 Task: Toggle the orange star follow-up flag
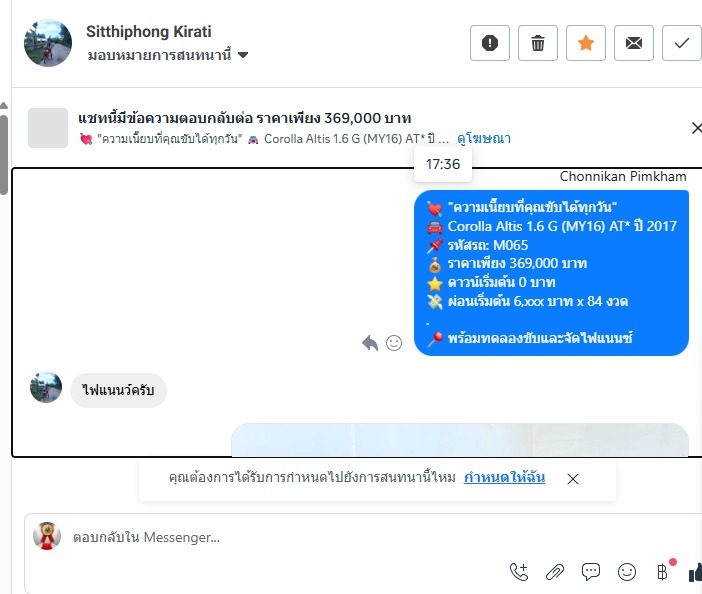pos(586,43)
